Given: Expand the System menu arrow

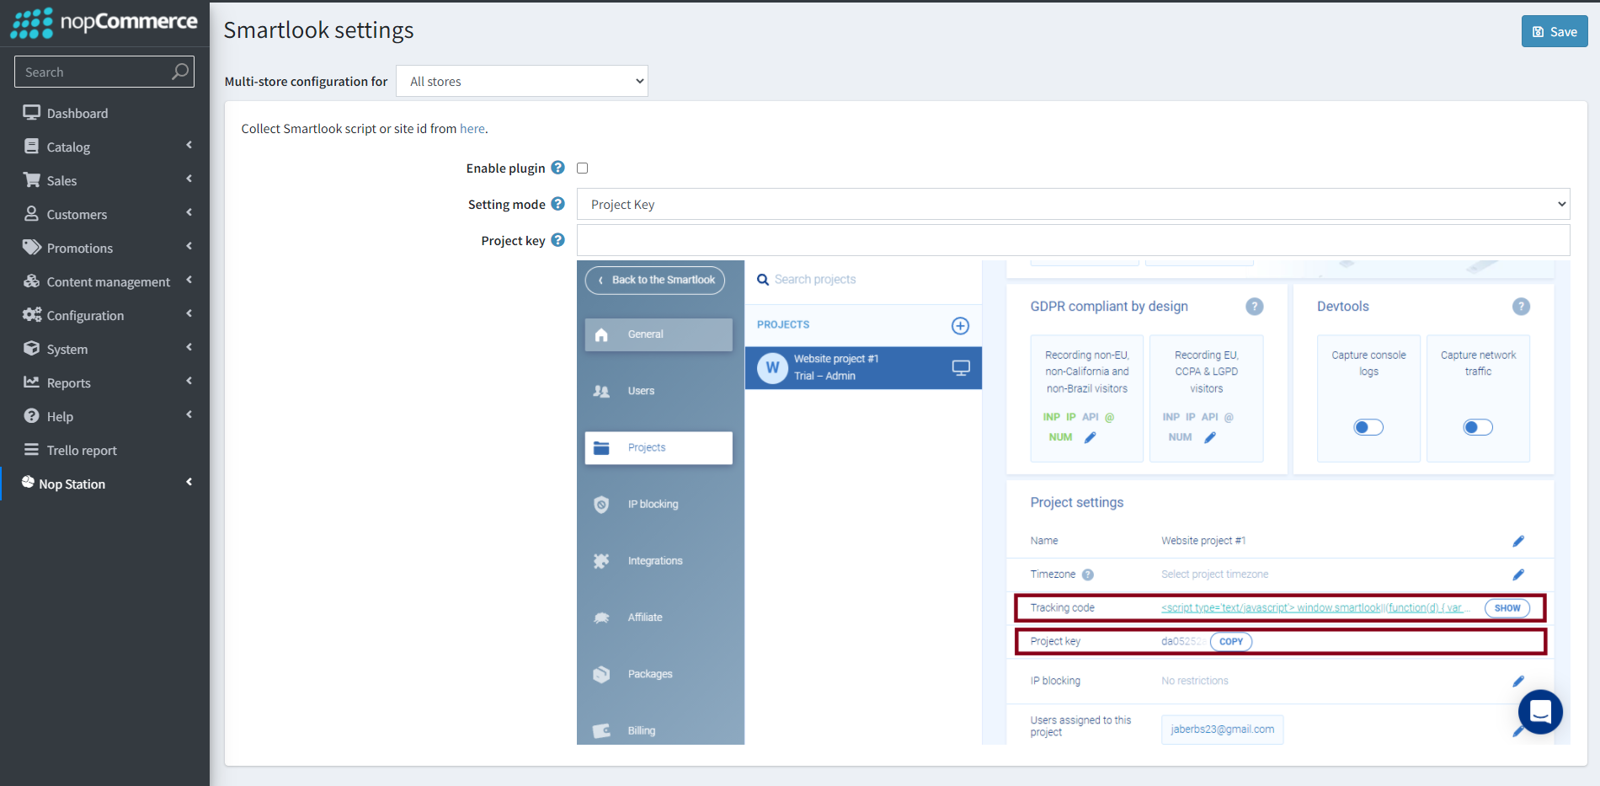Looking at the screenshot, I should point(189,348).
